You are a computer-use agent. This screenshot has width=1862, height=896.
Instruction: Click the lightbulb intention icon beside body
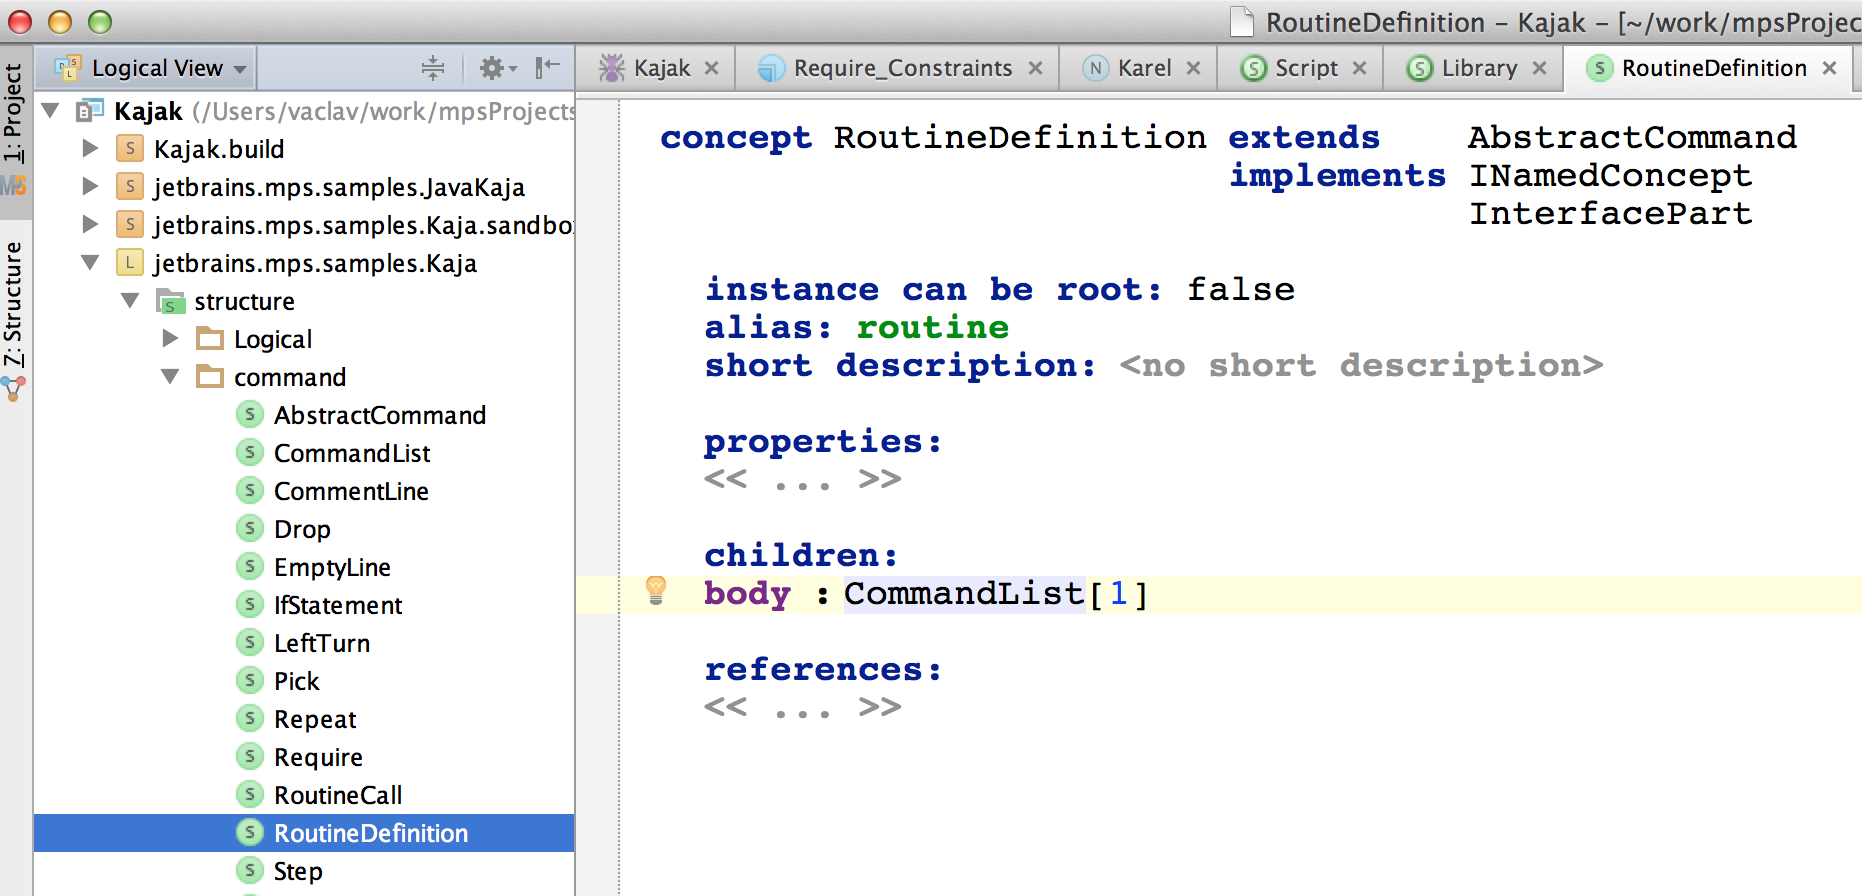656,590
